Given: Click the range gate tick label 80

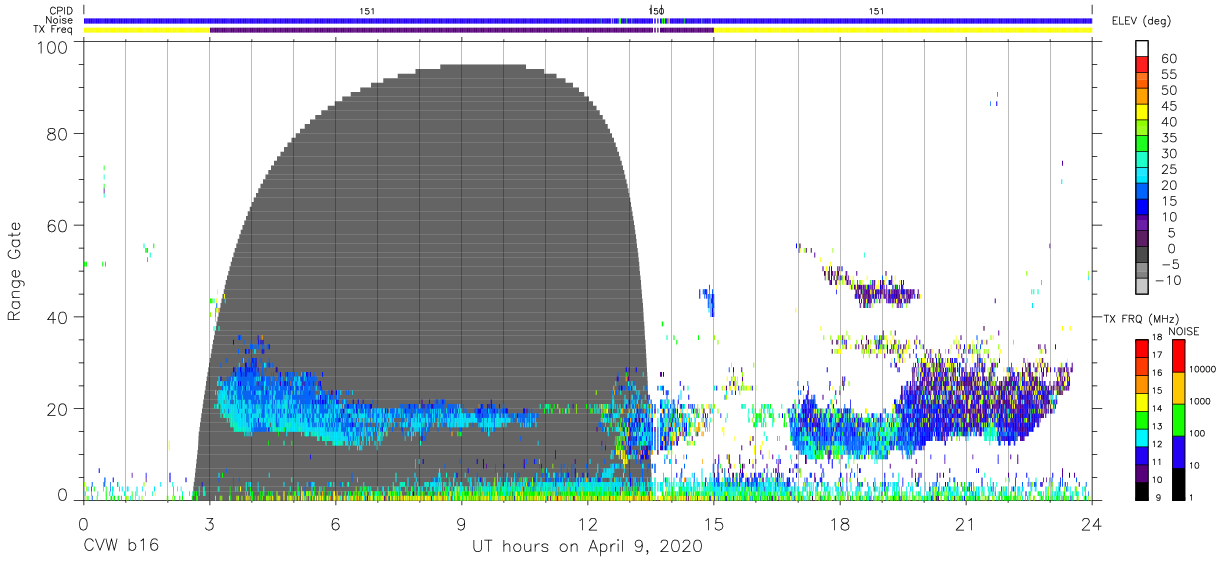Looking at the screenshot, I should [x=56, y=134].
